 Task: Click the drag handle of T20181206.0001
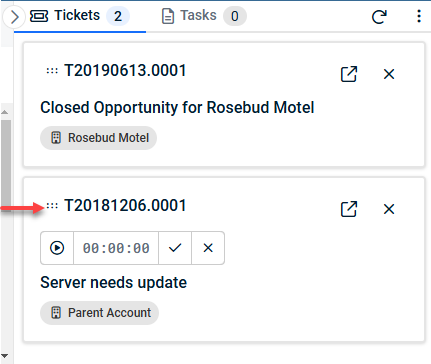coord(52,206)
